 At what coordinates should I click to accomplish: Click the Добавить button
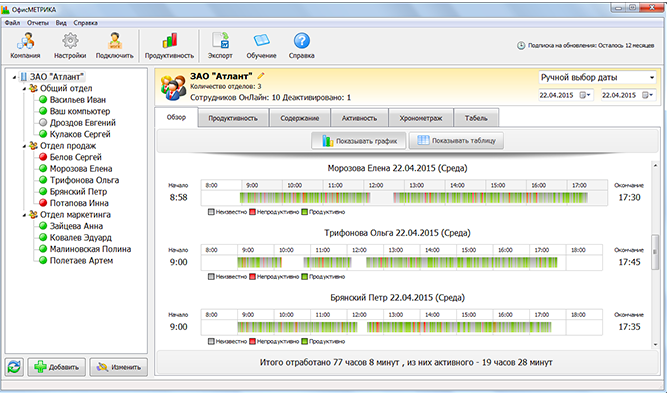point(57,367)
